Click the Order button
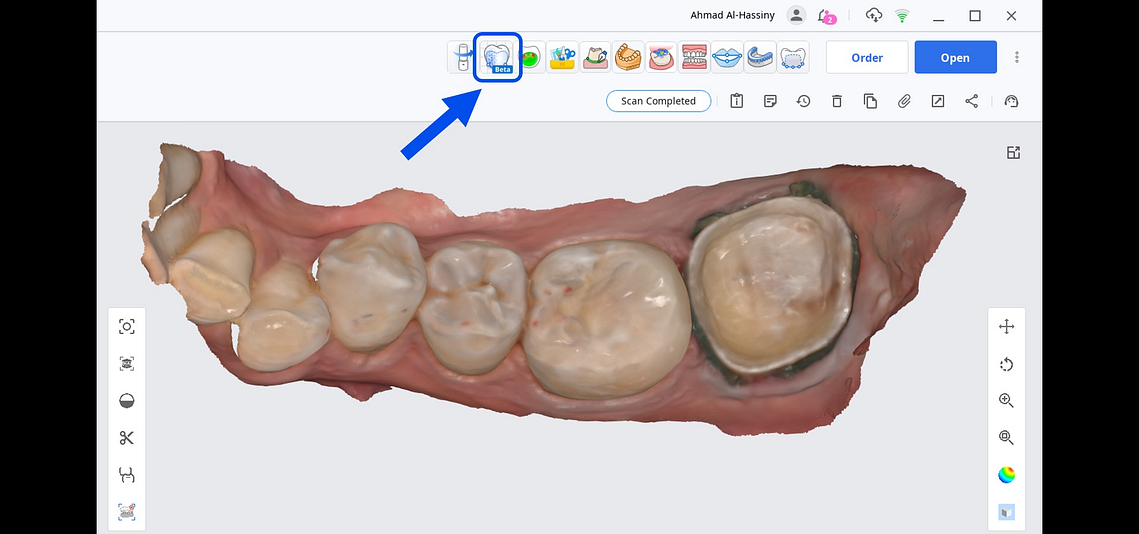 click(867, 58)
